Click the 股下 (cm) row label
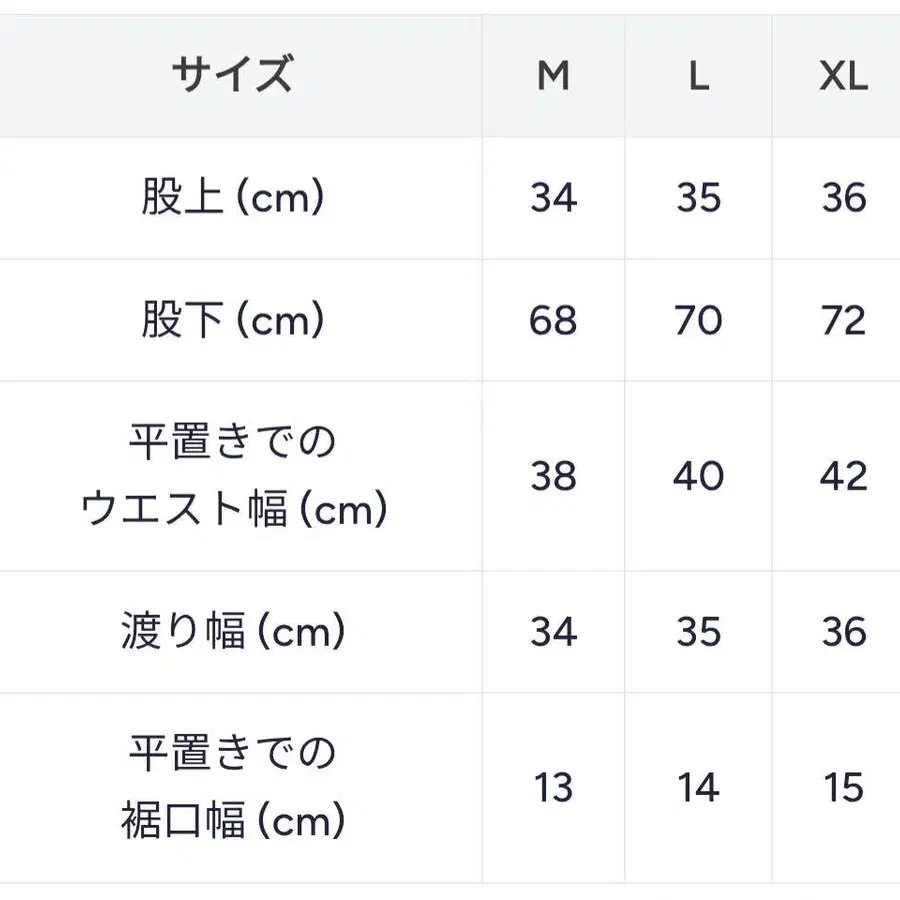 click(x=232, y=320)
